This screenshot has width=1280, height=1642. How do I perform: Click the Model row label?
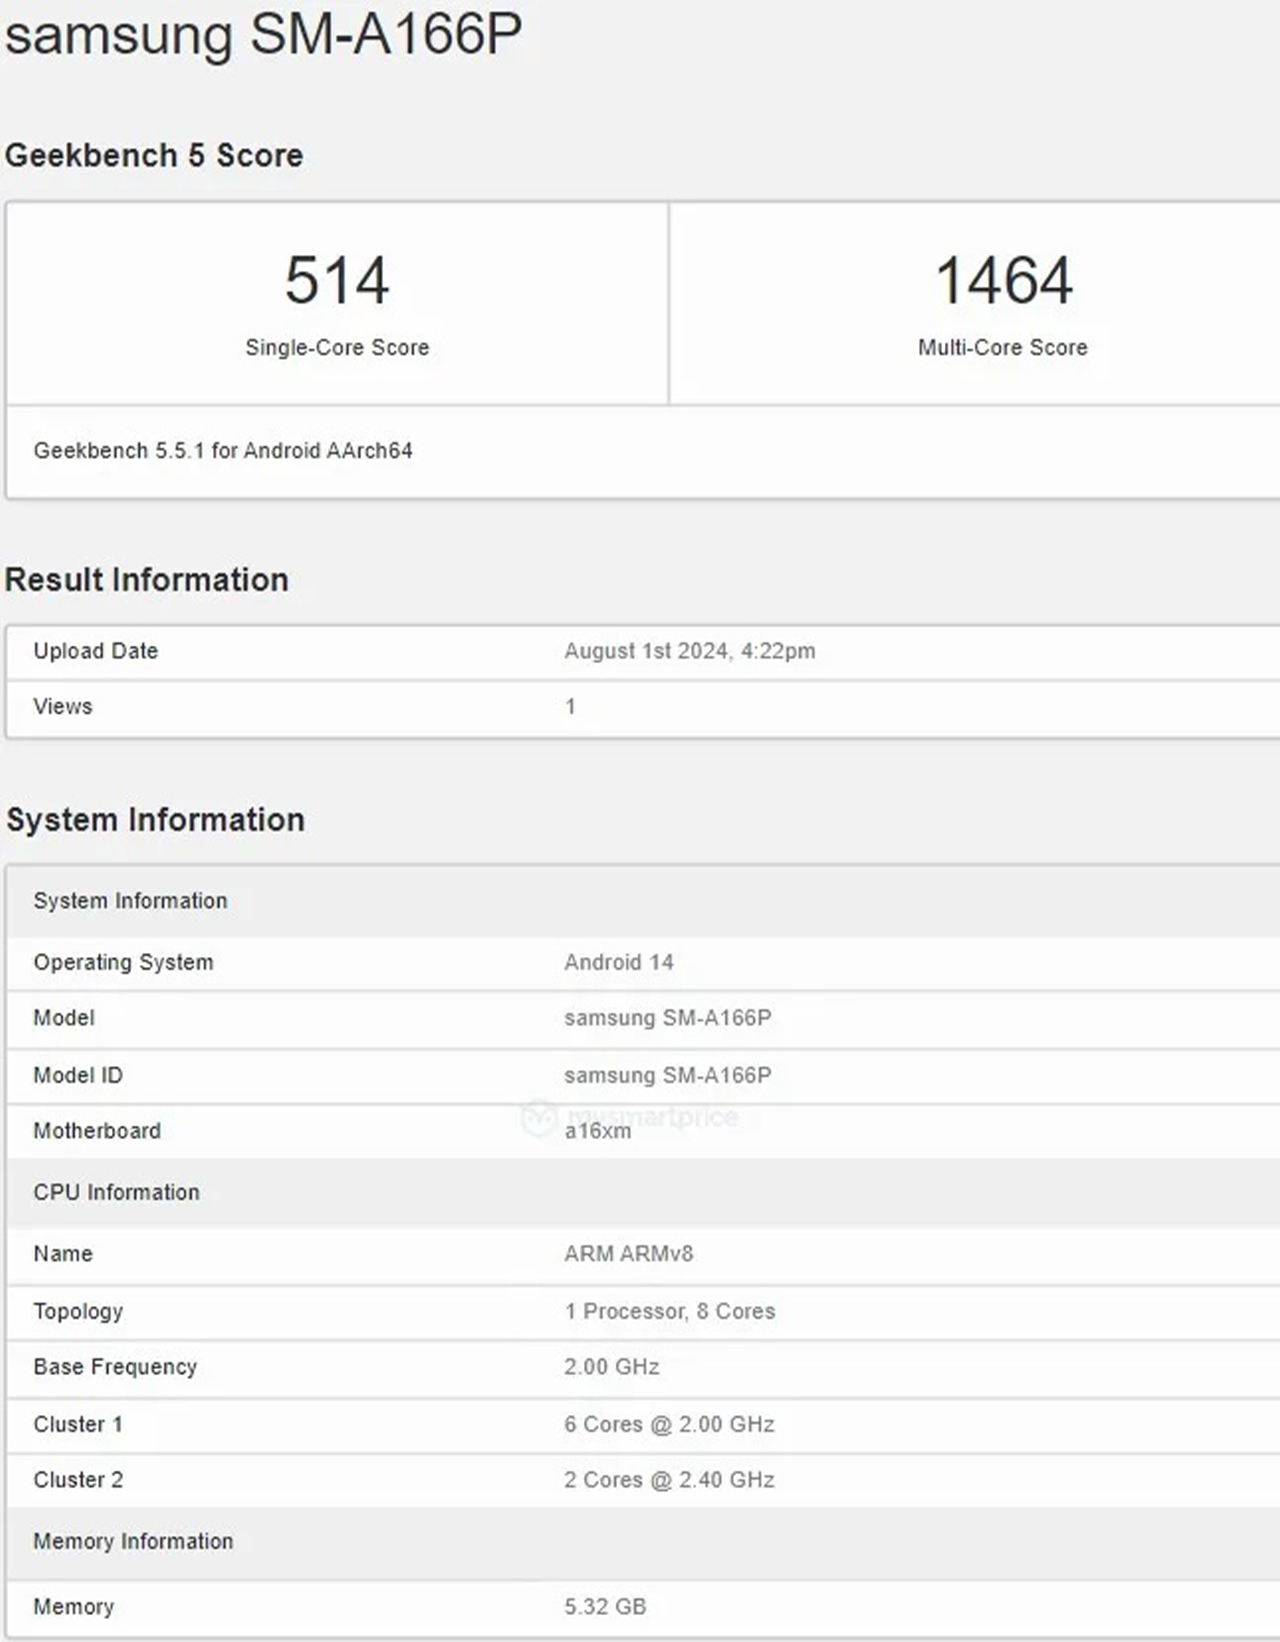coord(64,1018)
